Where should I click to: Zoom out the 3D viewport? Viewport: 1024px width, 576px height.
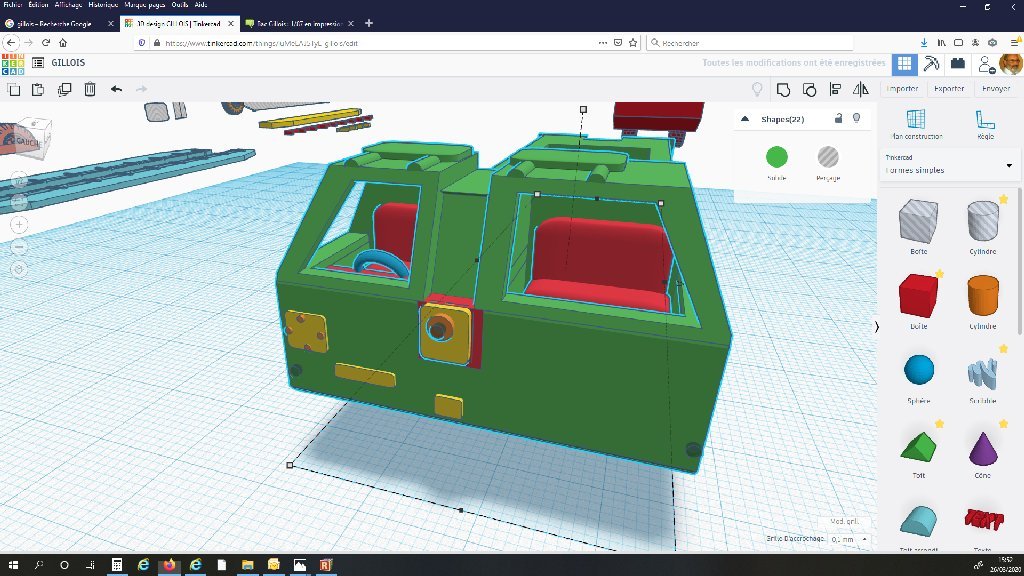[x=20, y=248]
